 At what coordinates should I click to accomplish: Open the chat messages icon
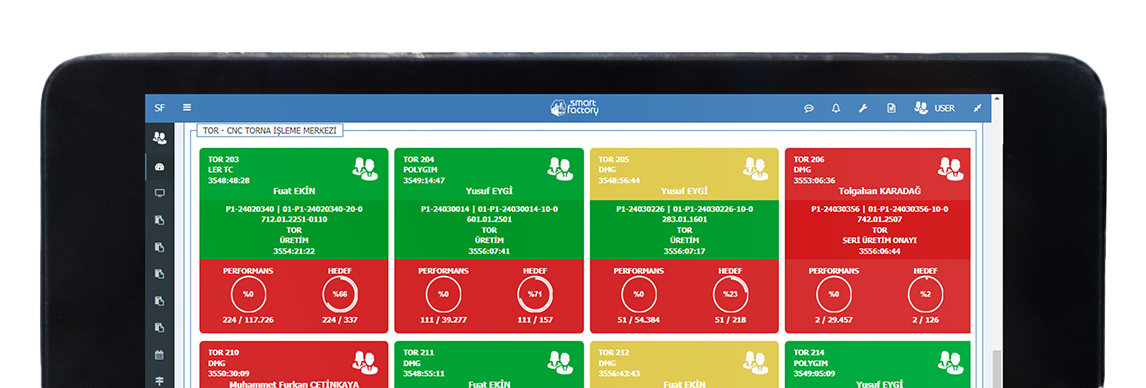[809, 108]
